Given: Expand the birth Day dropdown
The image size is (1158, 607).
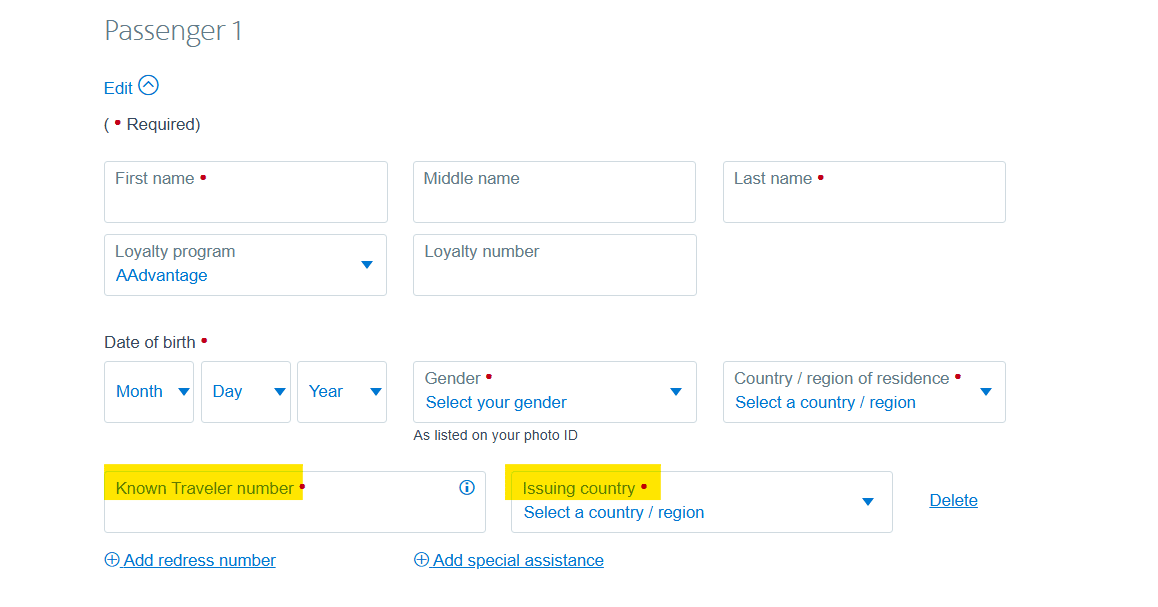Looking at the screenshot, I should tap(246, 392).
